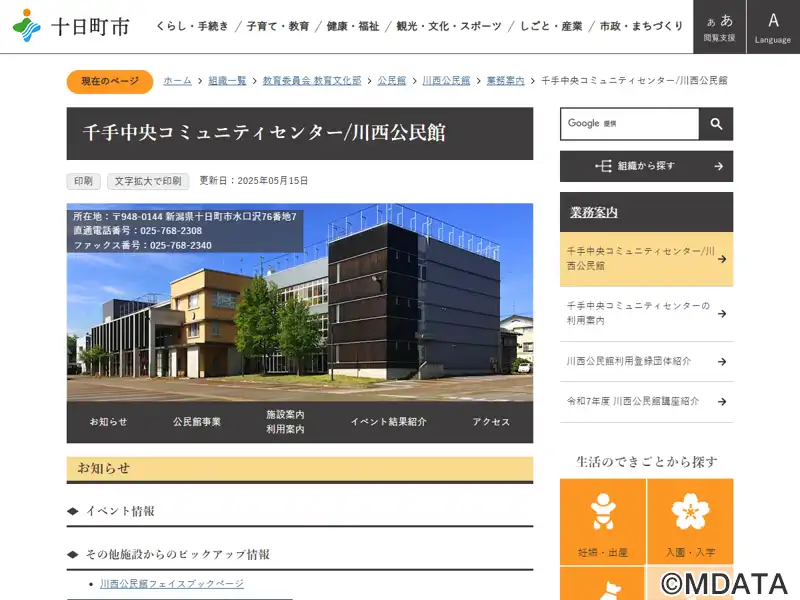Expand その他施設からのピックアップ情報 section
Viewport: 800px width, 600px height.
[x=300, y=555]
